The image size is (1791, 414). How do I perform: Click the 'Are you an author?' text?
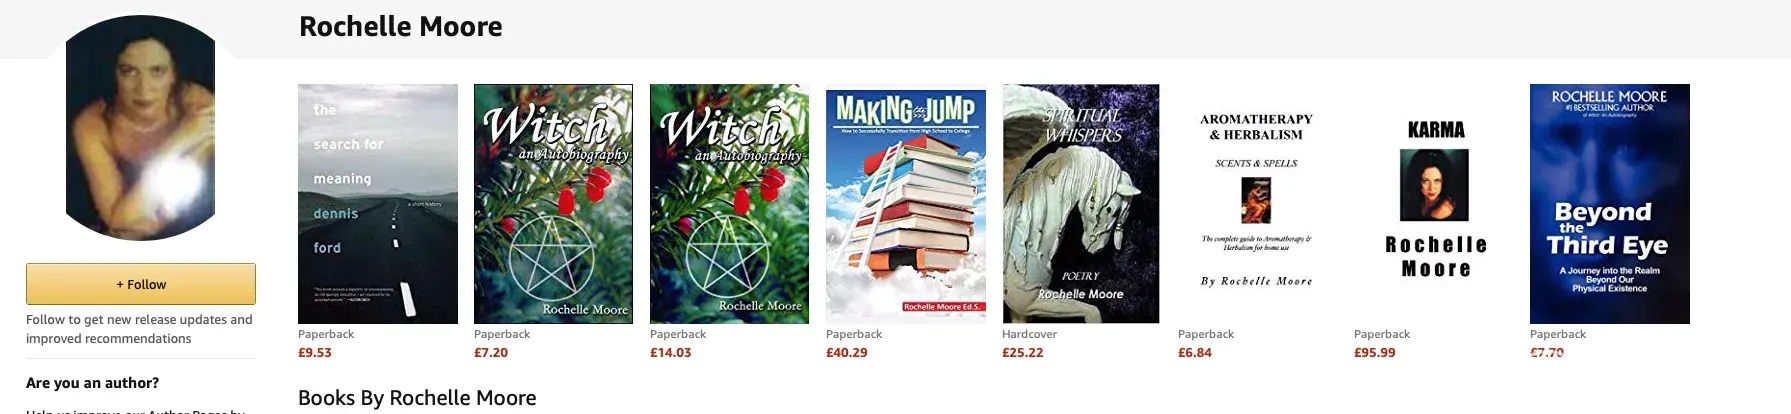[93, 383]
